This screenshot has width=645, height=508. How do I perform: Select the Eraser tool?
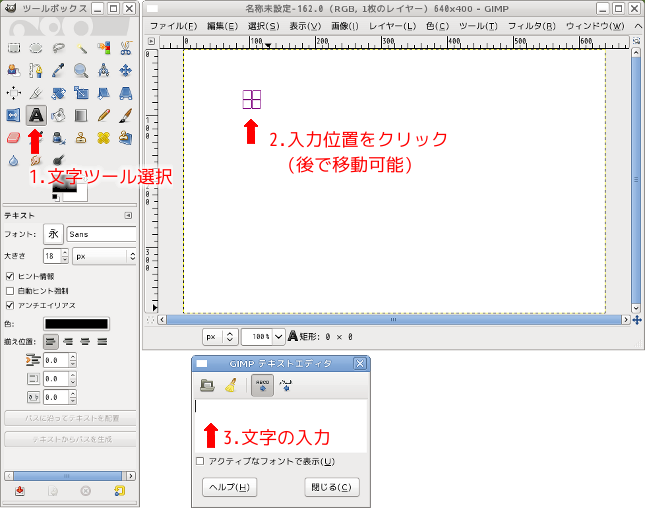(x=14, y=138)
